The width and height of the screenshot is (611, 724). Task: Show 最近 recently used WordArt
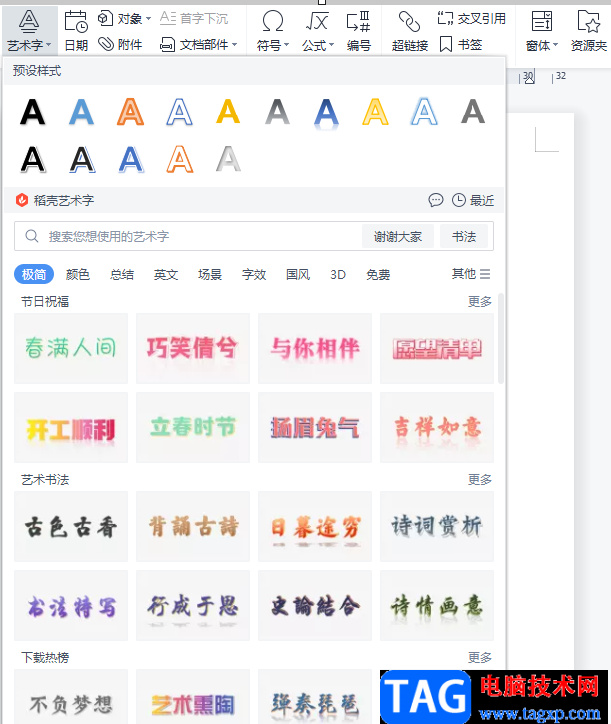[x=472, y=200]
